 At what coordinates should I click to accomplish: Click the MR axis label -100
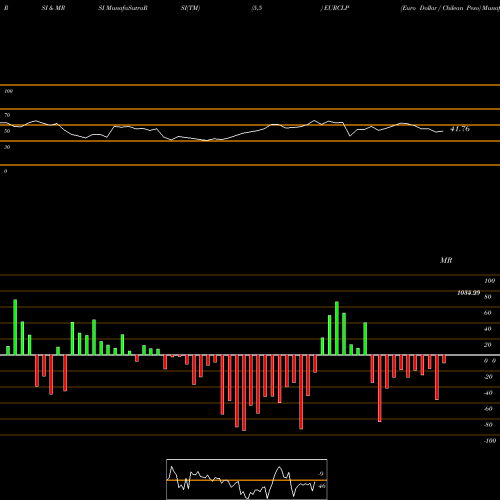click(x=490, y=441)
